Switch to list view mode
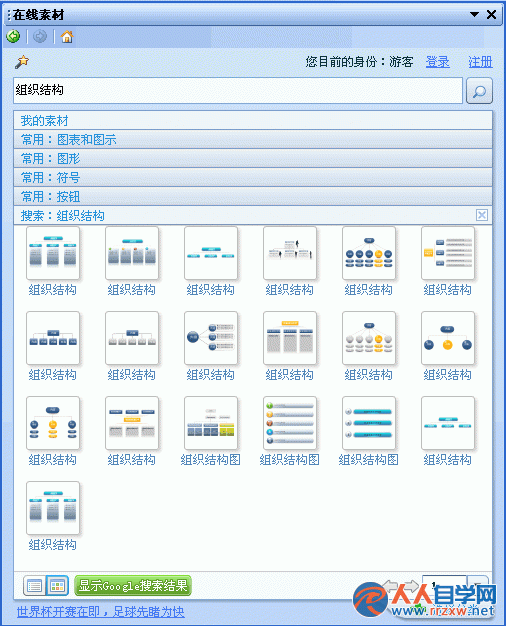This screenshot has width=506, height=626. pos(34,586)
